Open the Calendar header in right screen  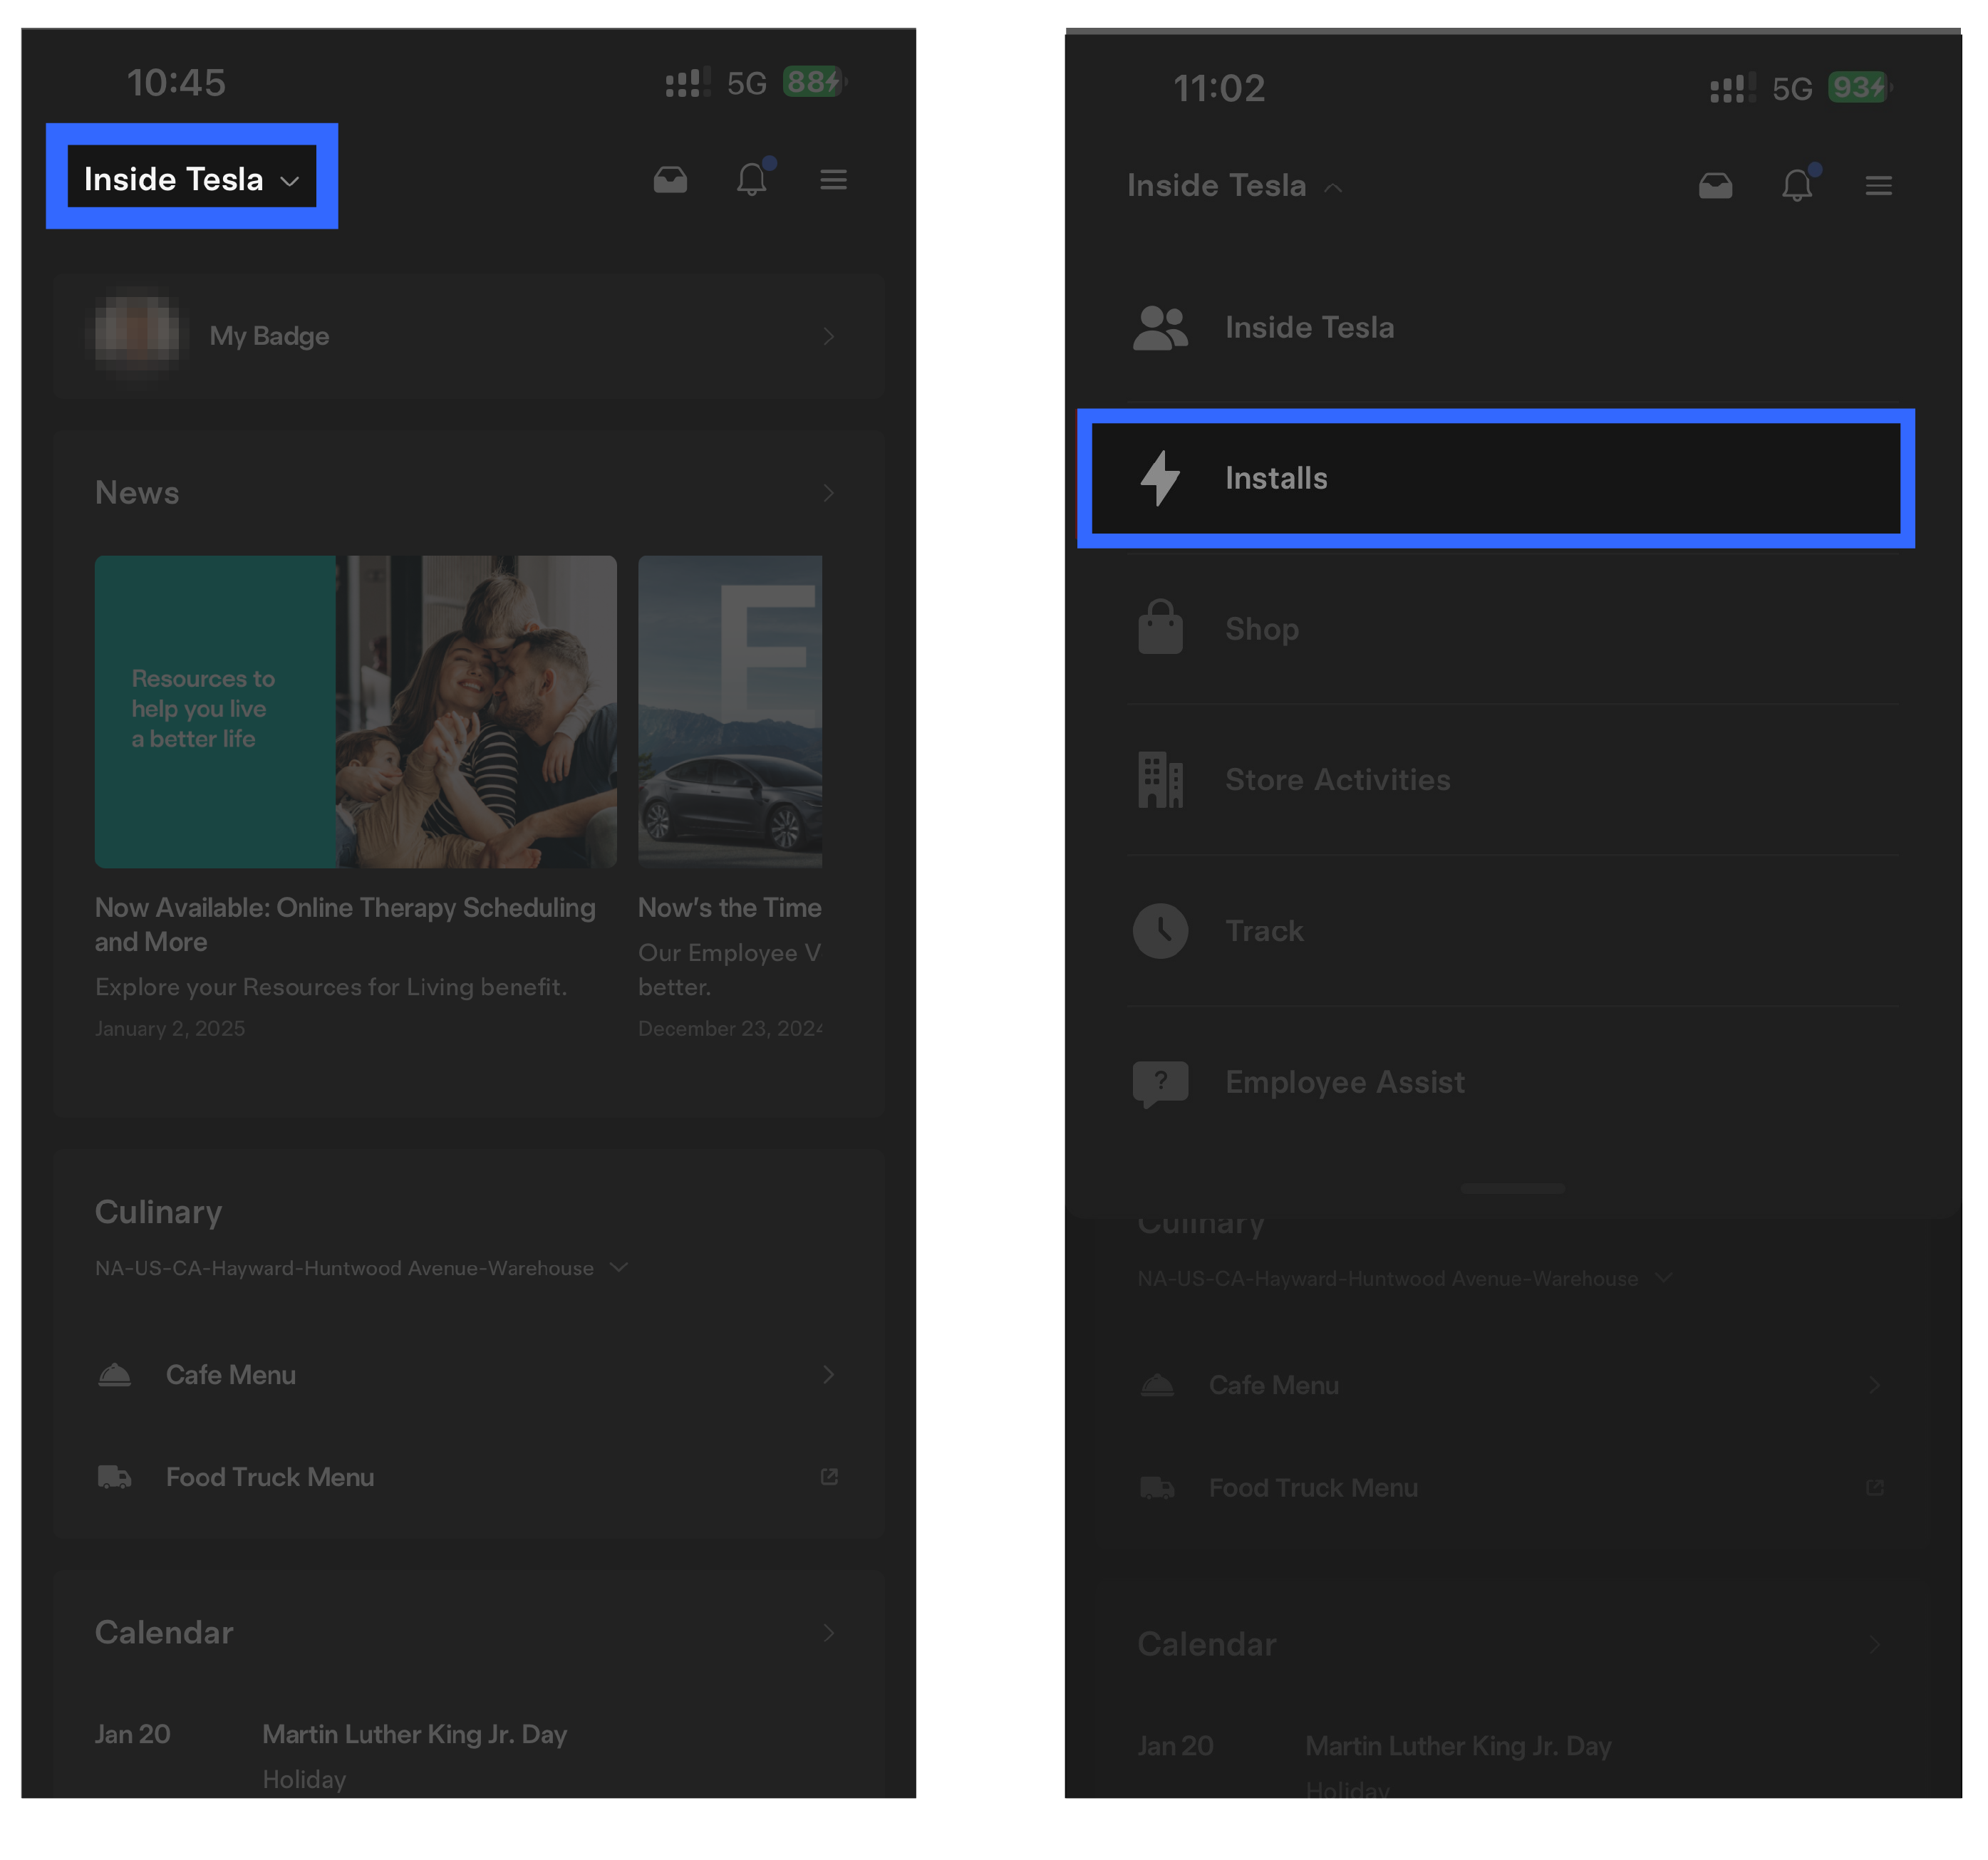(1207, 1644)
